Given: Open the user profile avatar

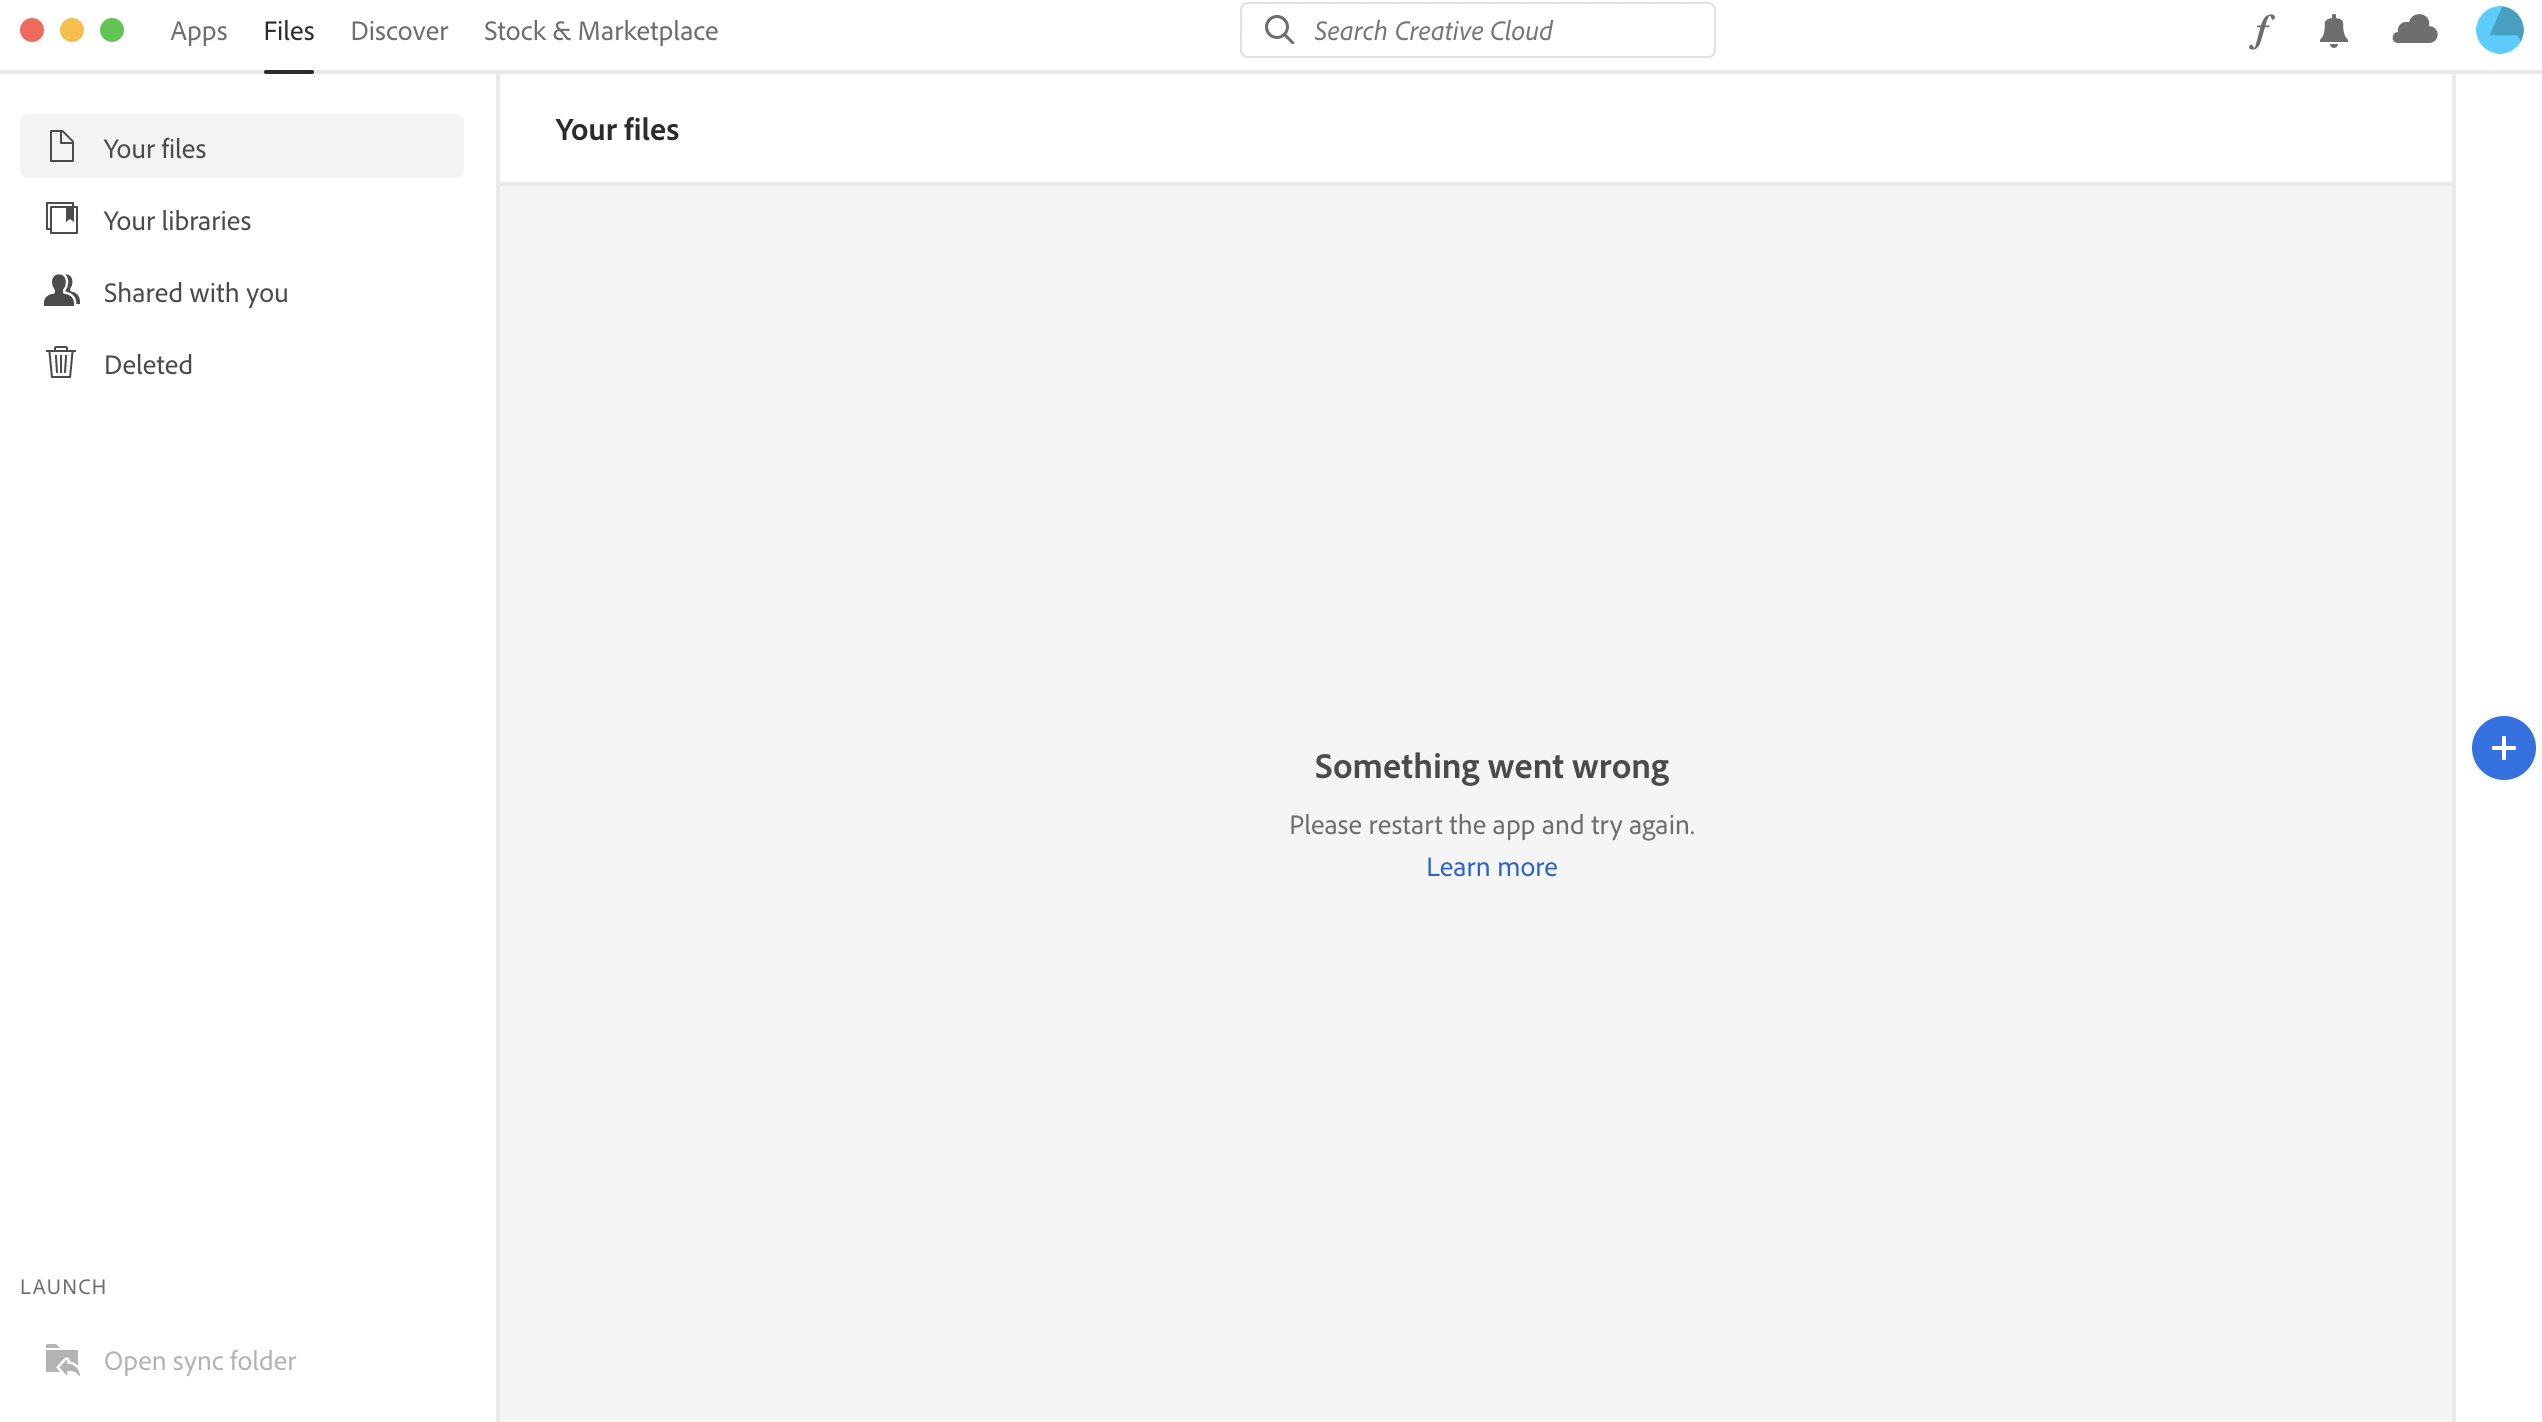Looking at the screenshot, I should point(2499,30).
